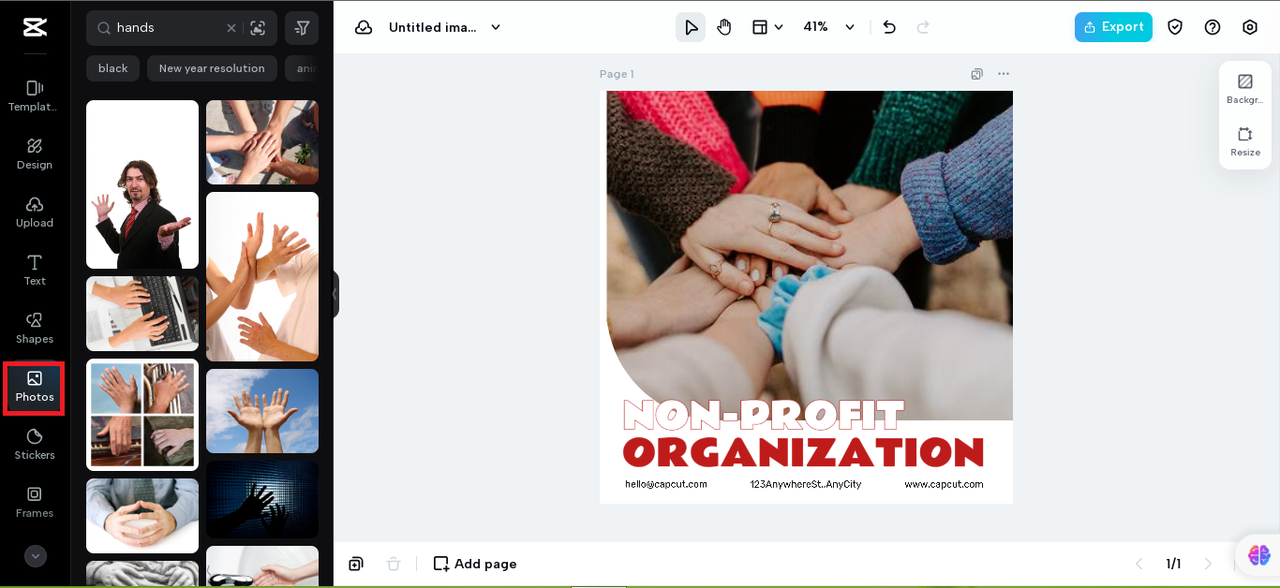
Task: Select the hand pan tool
Action: 724,27
